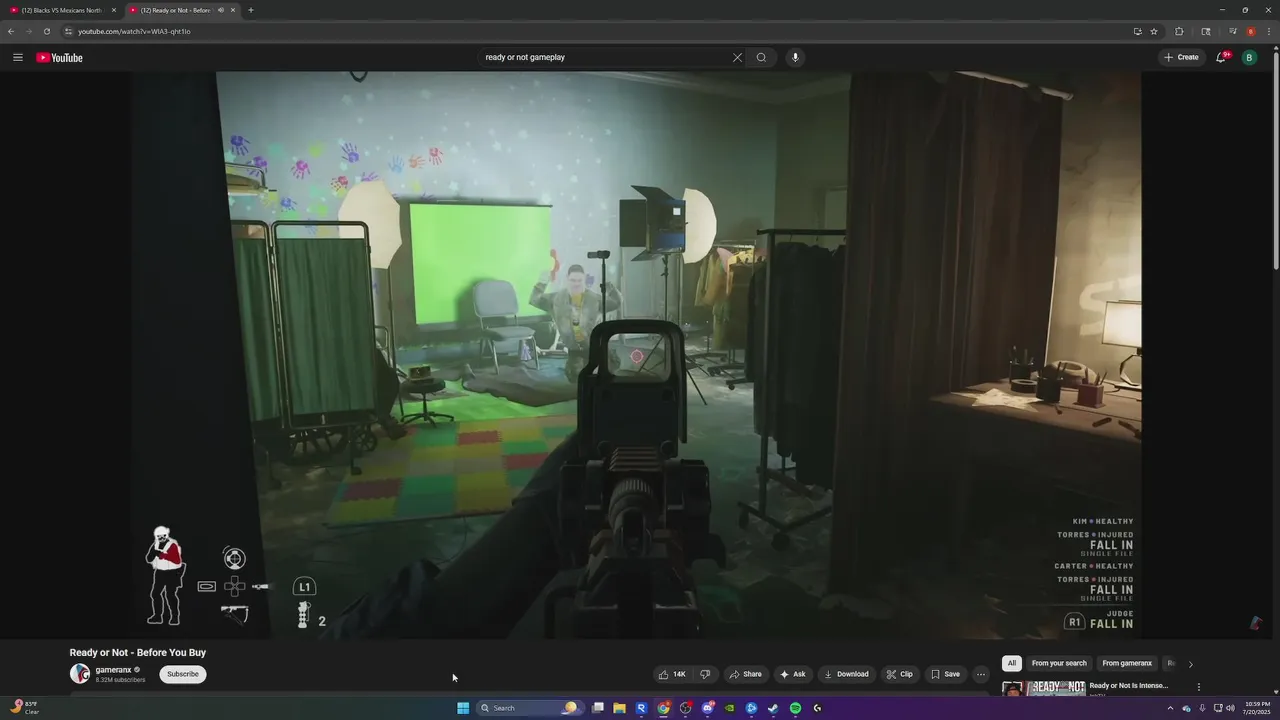Screen dimensions: 1280x720
Task: Share the video
Action: point(745,674)
